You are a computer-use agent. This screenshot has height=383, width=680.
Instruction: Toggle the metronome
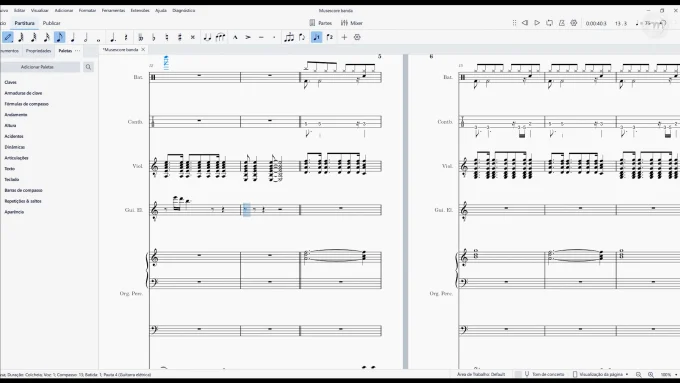point(562,23)
